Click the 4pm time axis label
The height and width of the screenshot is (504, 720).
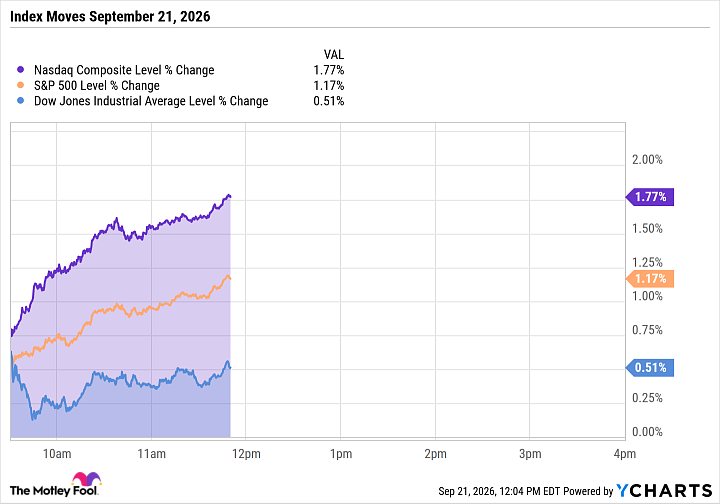[625, 454]
